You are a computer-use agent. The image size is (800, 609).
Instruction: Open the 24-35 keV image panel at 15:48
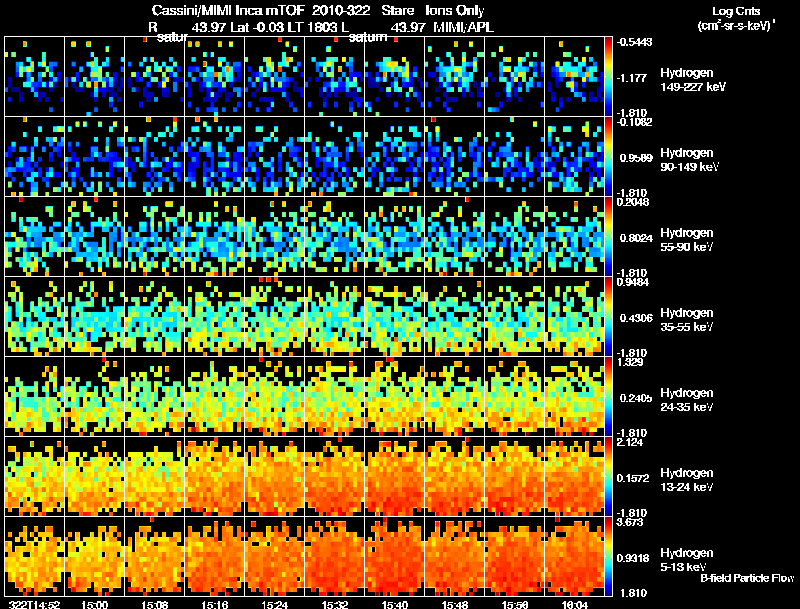[455, 397]
